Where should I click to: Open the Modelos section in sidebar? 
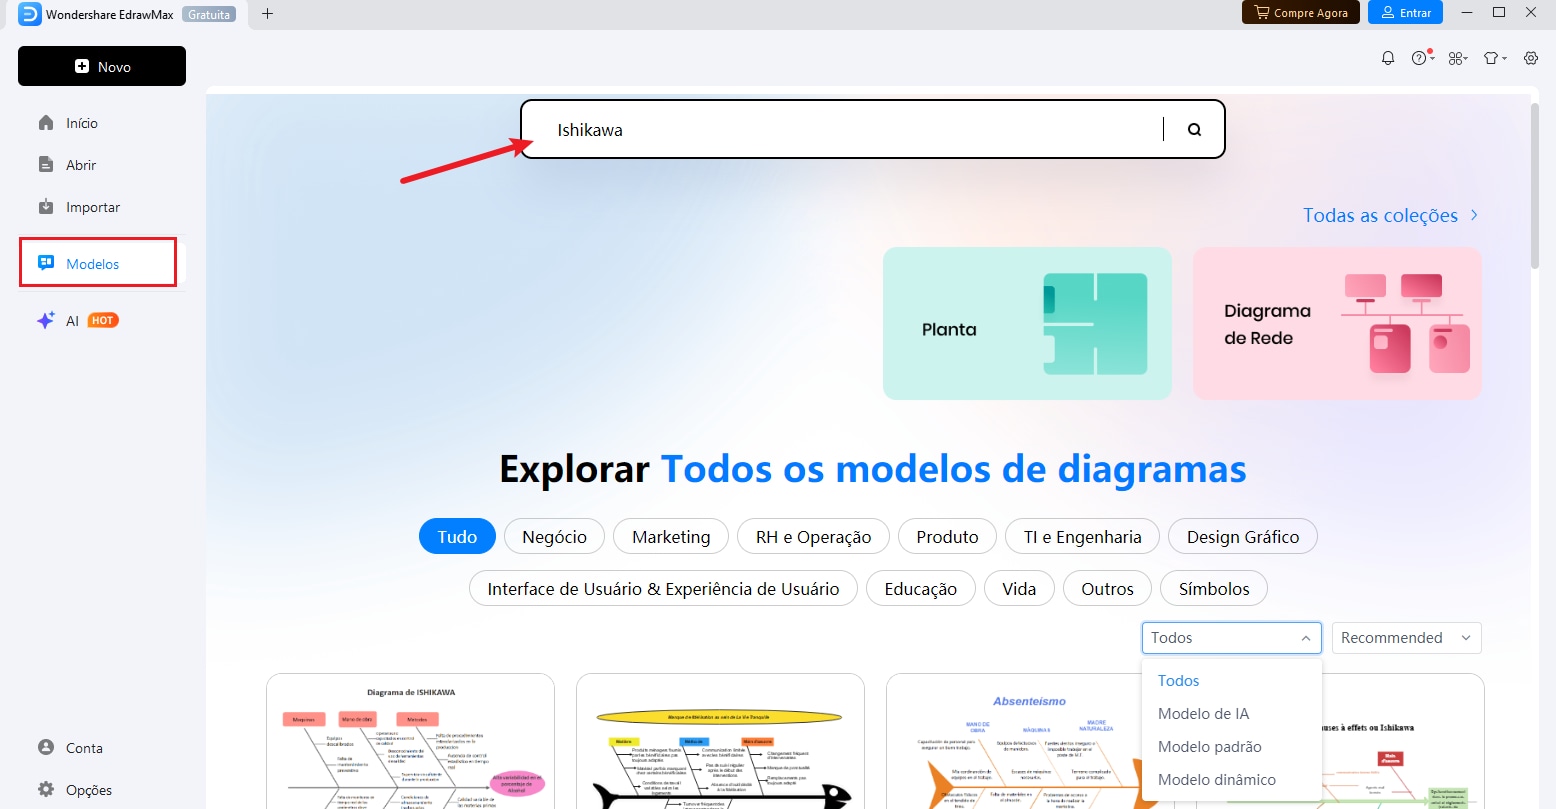coord(92,262)
